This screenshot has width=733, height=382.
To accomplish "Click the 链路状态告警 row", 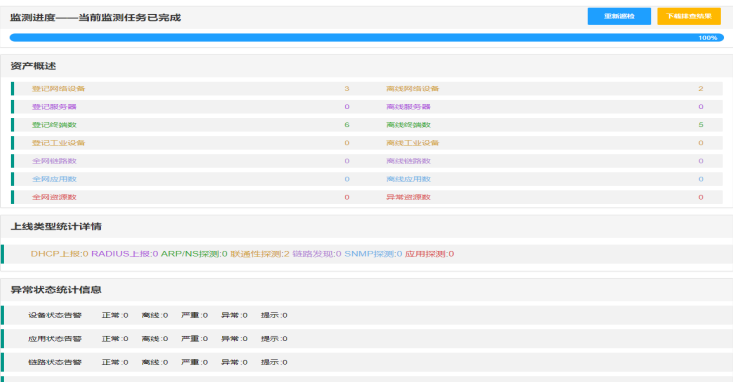I will pos(366,362).
